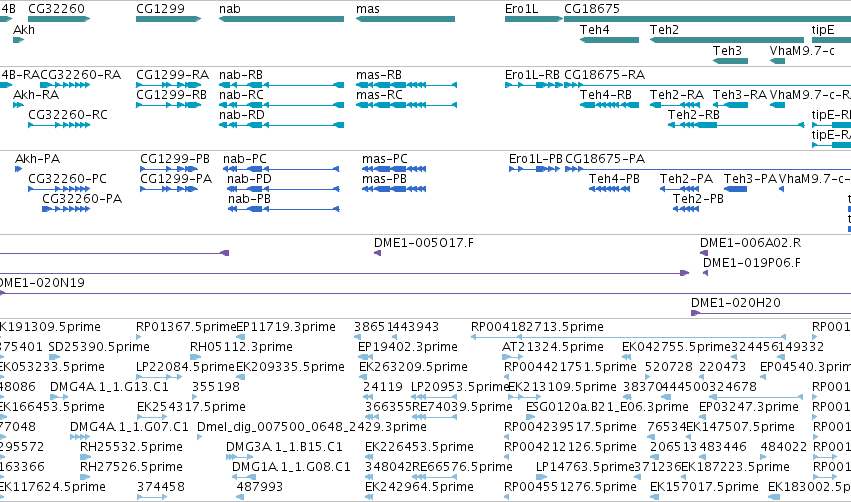Click the CG32260-PC CDS label

coord(67,179)
